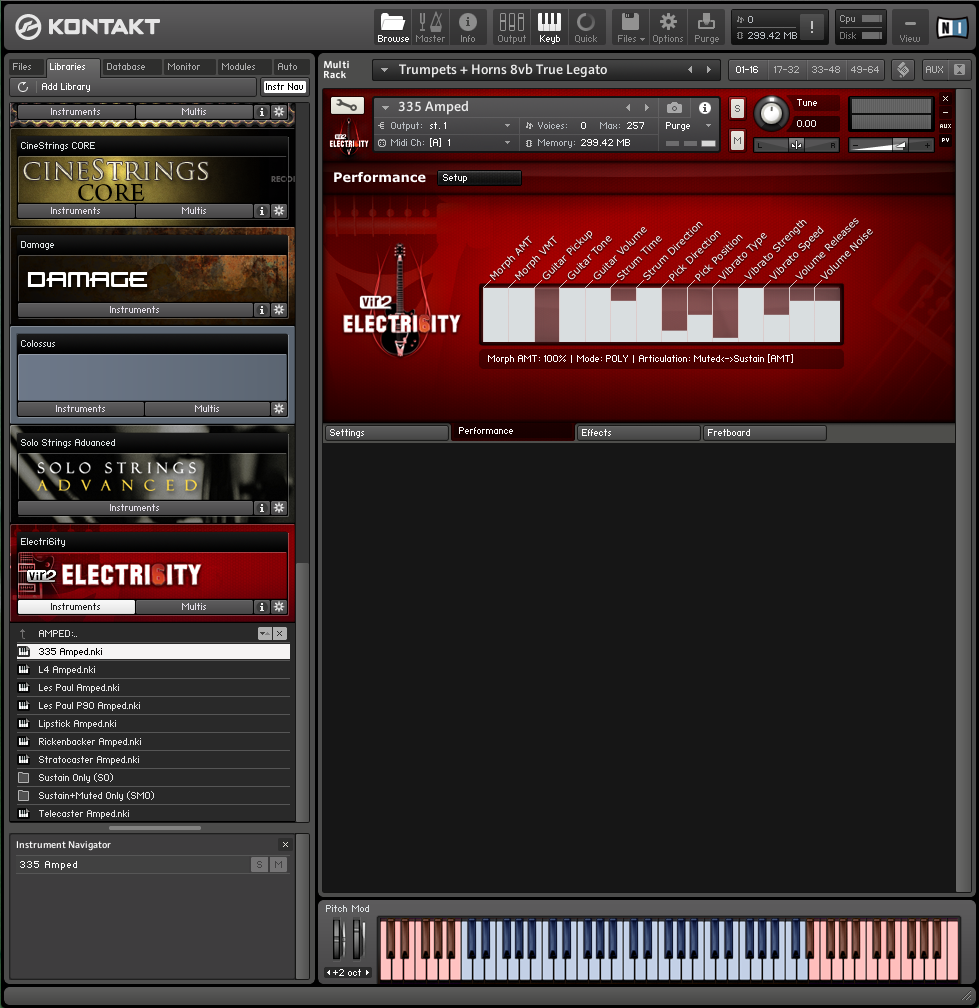Show Damage Instruments
This screenshot has height=1008, width=979.
(x=134, y=310)
